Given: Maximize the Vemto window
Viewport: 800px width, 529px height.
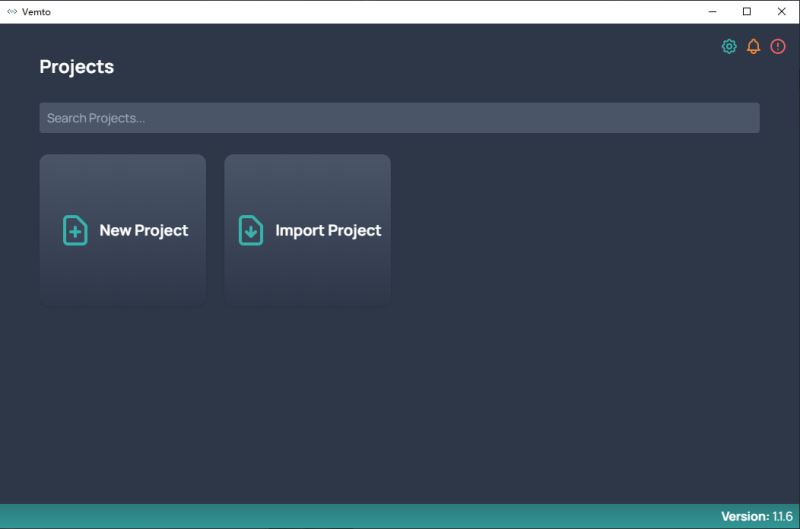Looking at the screenshot, I should [x=747, y=11].
